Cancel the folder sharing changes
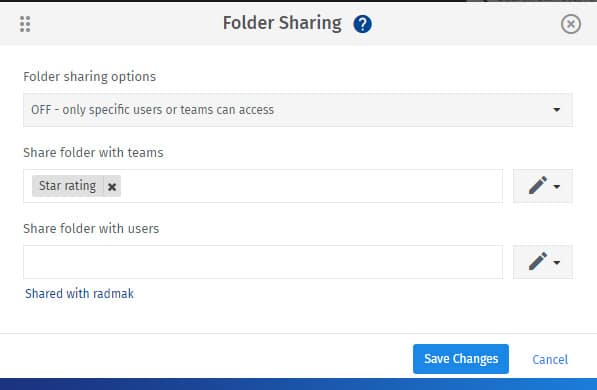This screenshot has width=597, height=390. point(550,359)
